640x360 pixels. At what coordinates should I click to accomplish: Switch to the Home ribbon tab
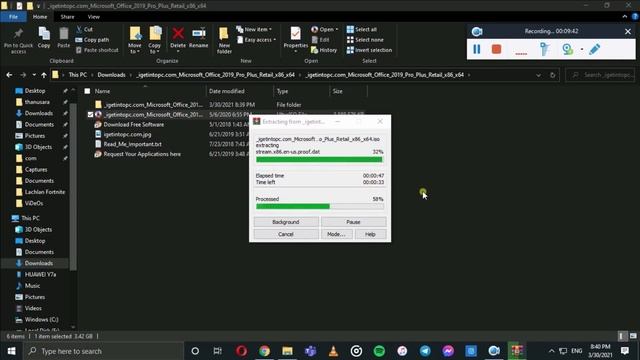point(40,17)
